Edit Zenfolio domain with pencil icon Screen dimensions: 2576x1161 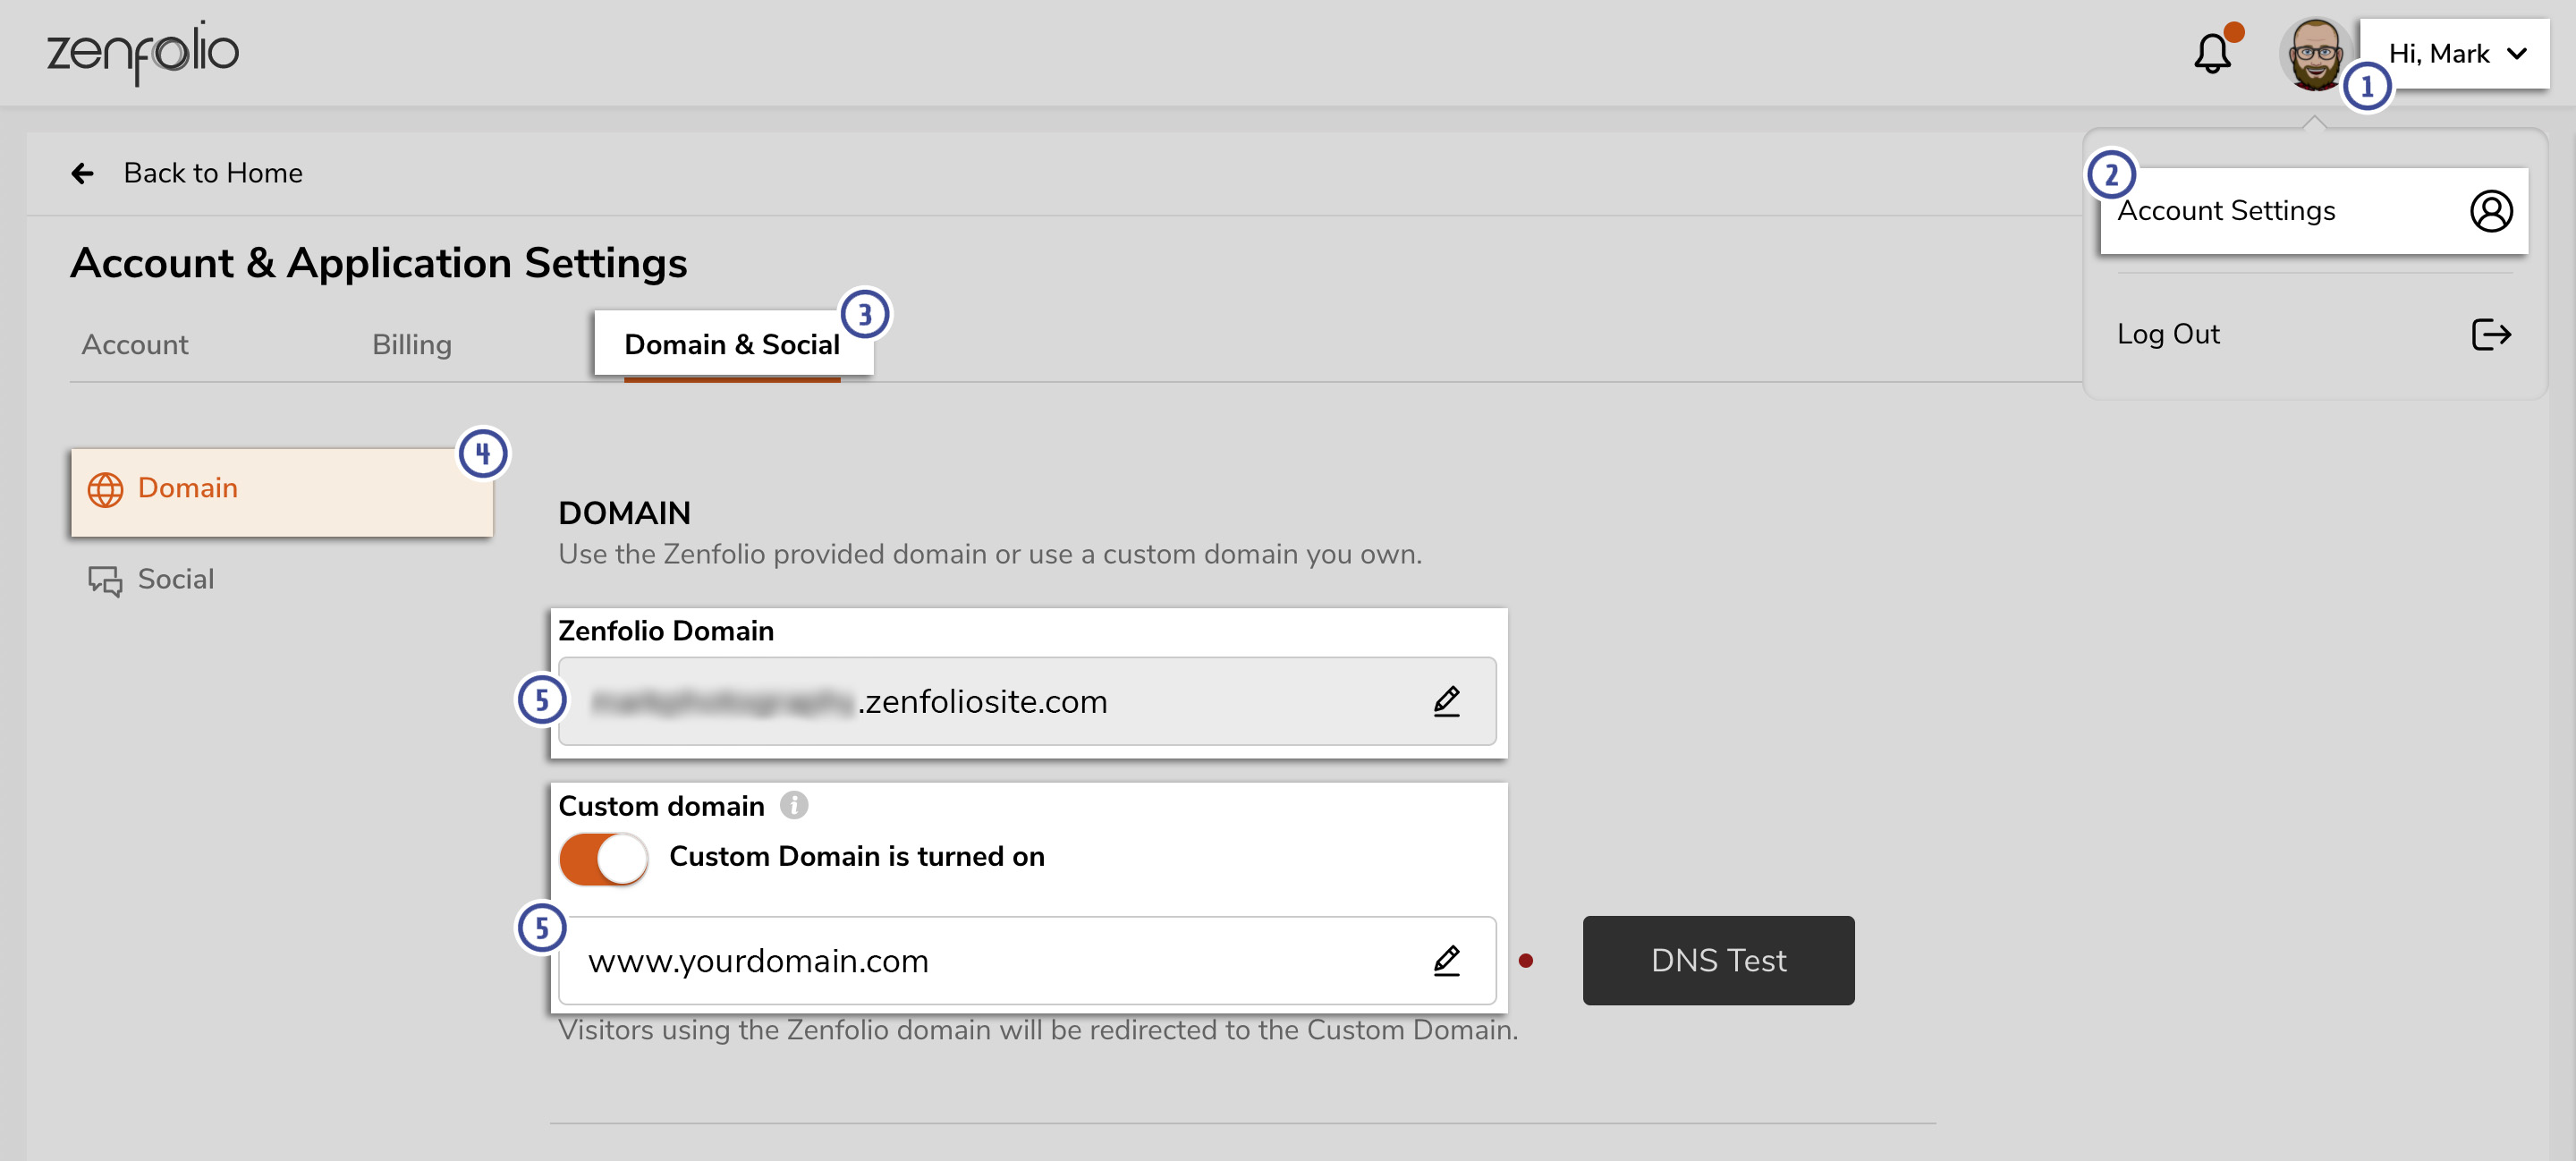[1446, 701]
